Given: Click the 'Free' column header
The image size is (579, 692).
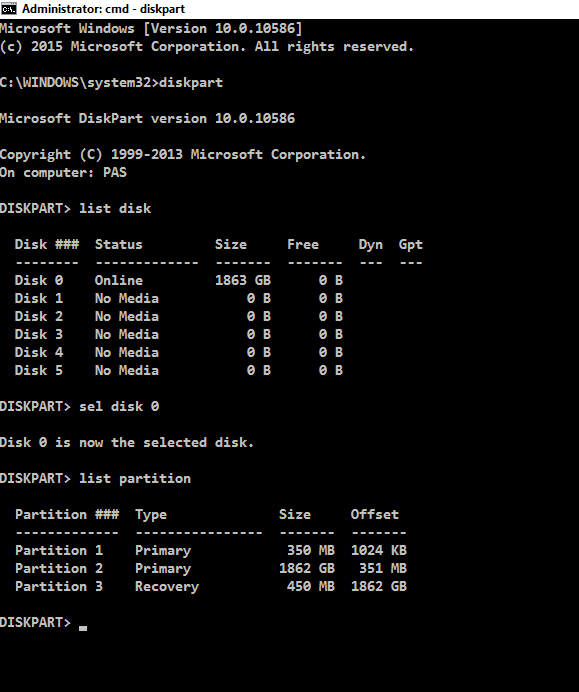Looking at the screenshot, I should pyautogui.click(x=303, y=244).
